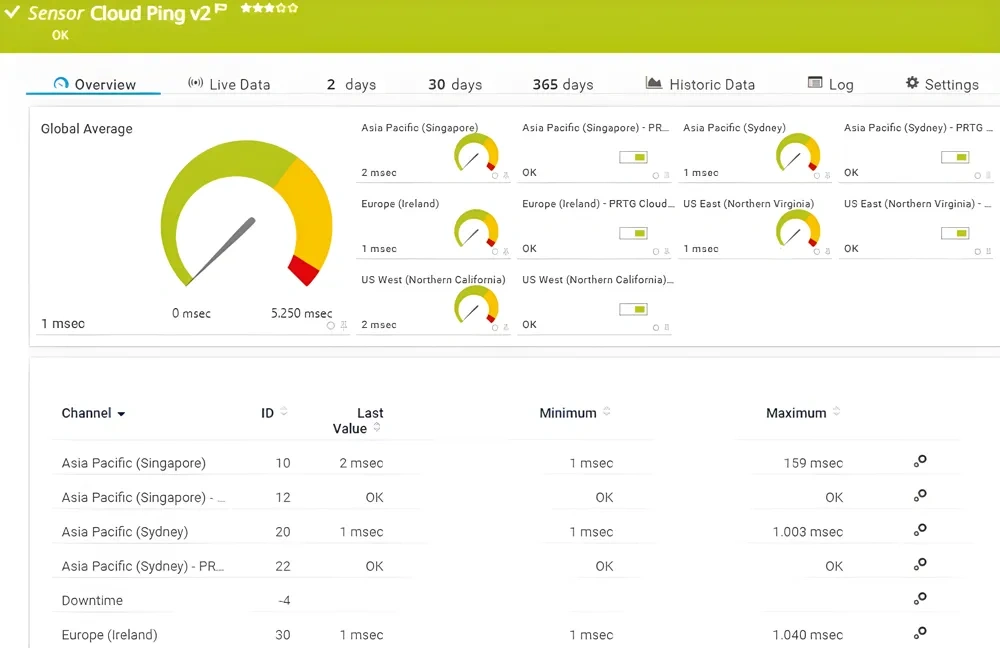1000x648 pixels.
Task: Toggle the Asia Pacific (Singapore) - PR... status switch
Action: coord(633,157)
